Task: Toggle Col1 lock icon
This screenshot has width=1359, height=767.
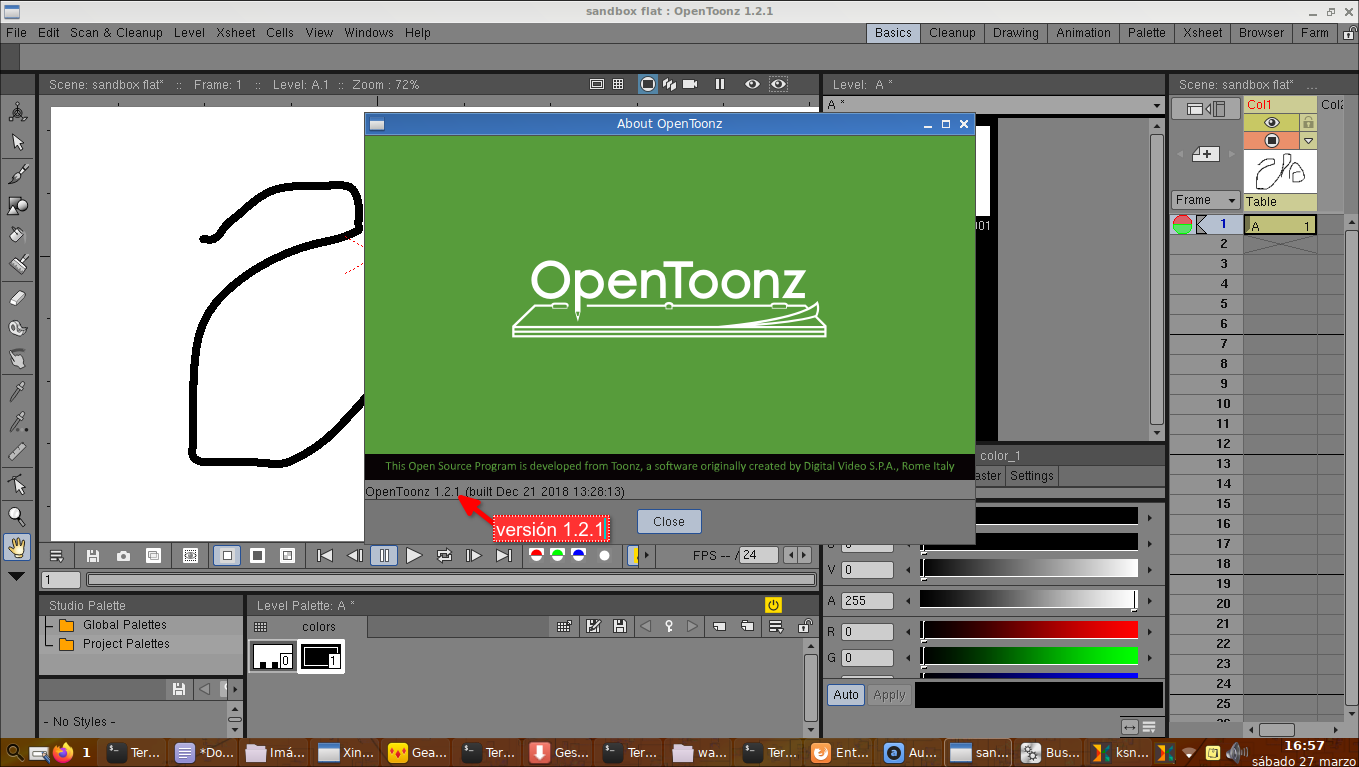Action: pos(1308,122)
